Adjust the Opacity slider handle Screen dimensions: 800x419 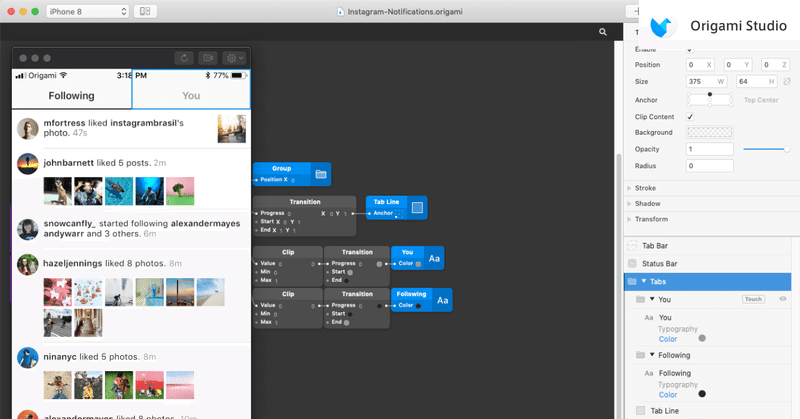(787, 149)
